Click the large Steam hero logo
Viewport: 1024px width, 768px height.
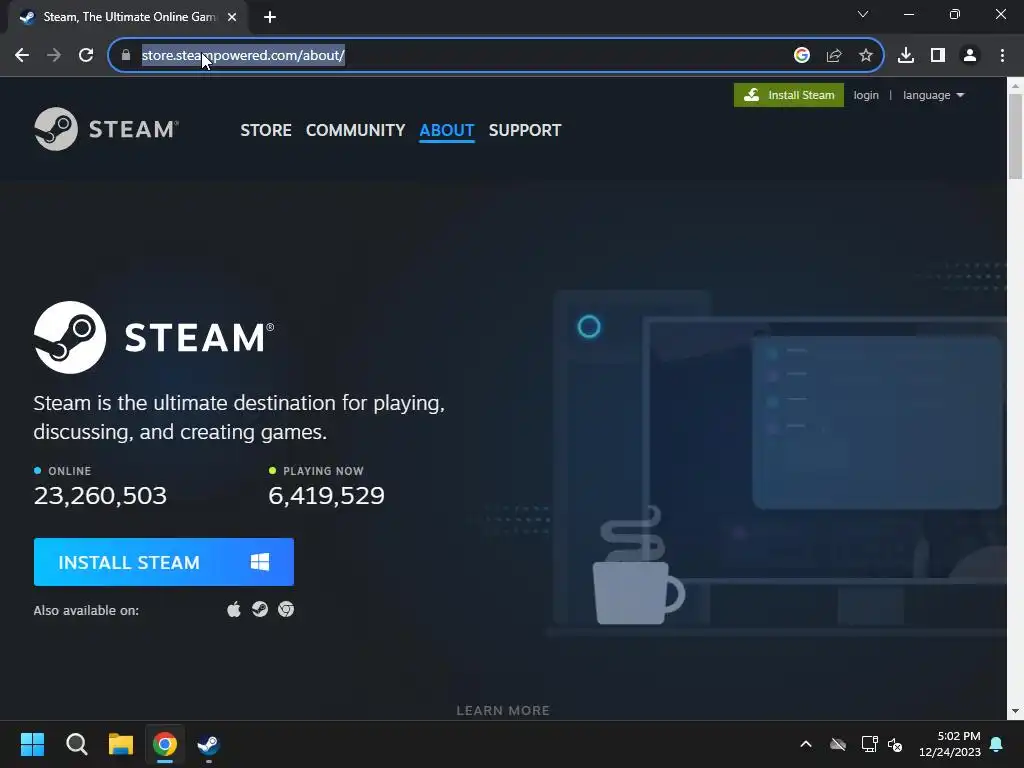[154, 338]
